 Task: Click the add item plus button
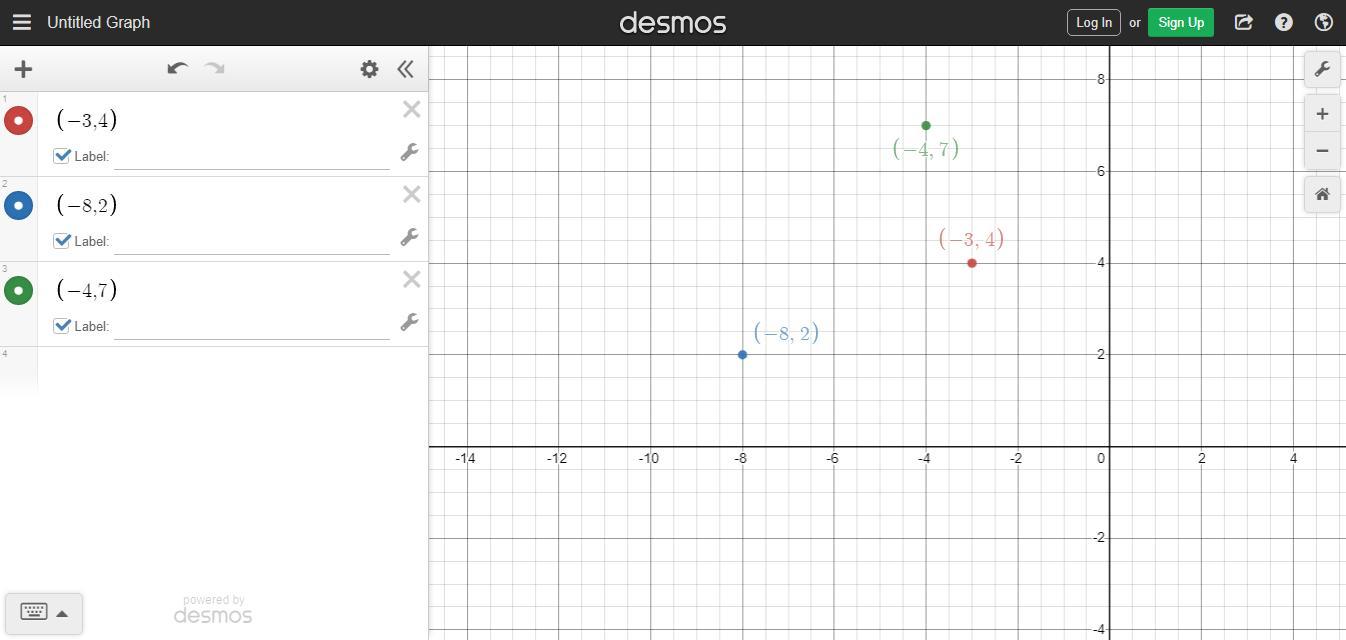[x=23, y=69]
